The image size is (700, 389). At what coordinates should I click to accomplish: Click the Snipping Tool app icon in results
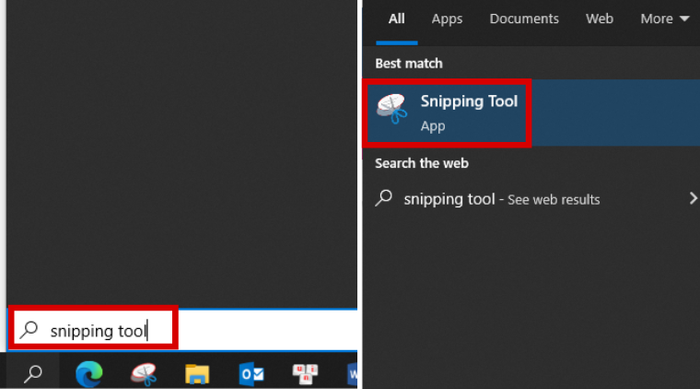click(392, 109)
